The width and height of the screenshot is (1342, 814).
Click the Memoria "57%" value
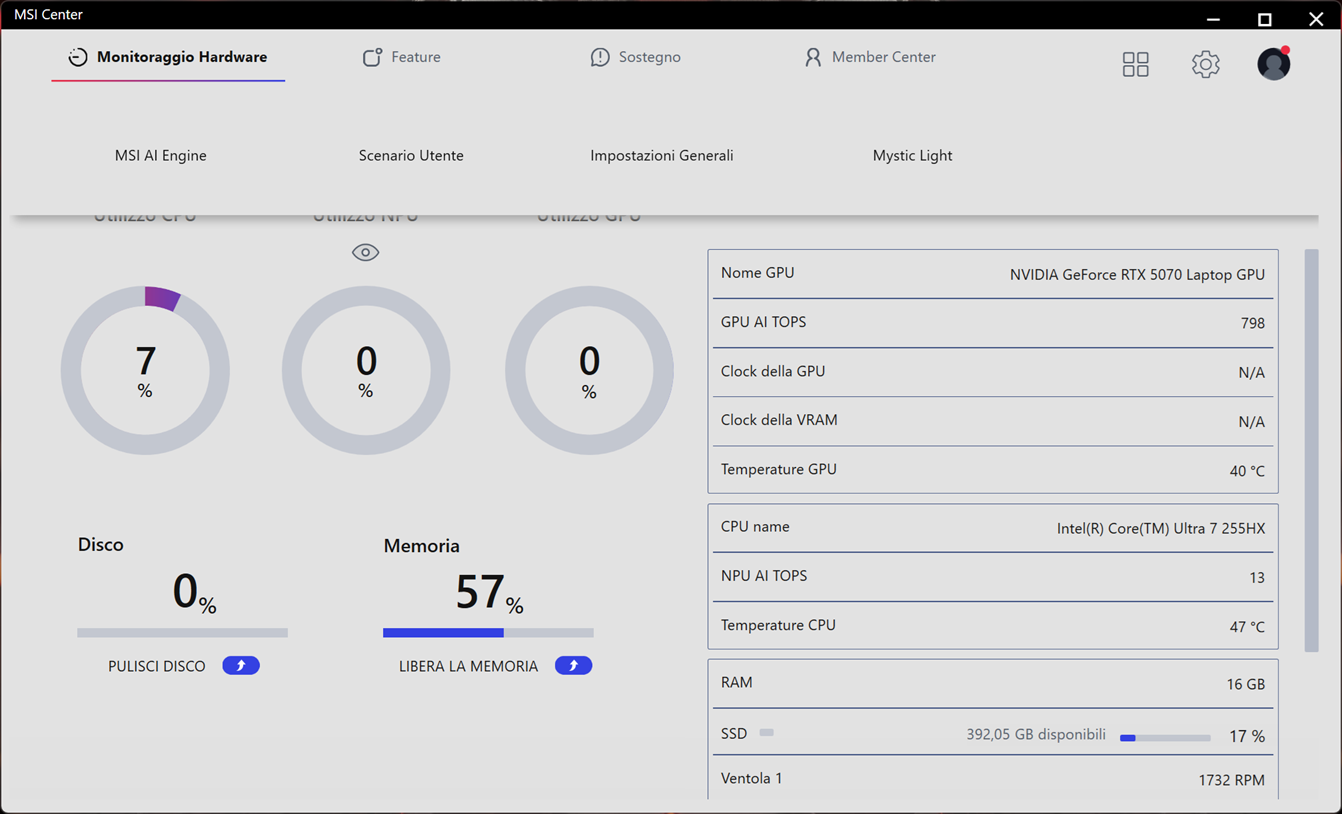coord(489,592)
